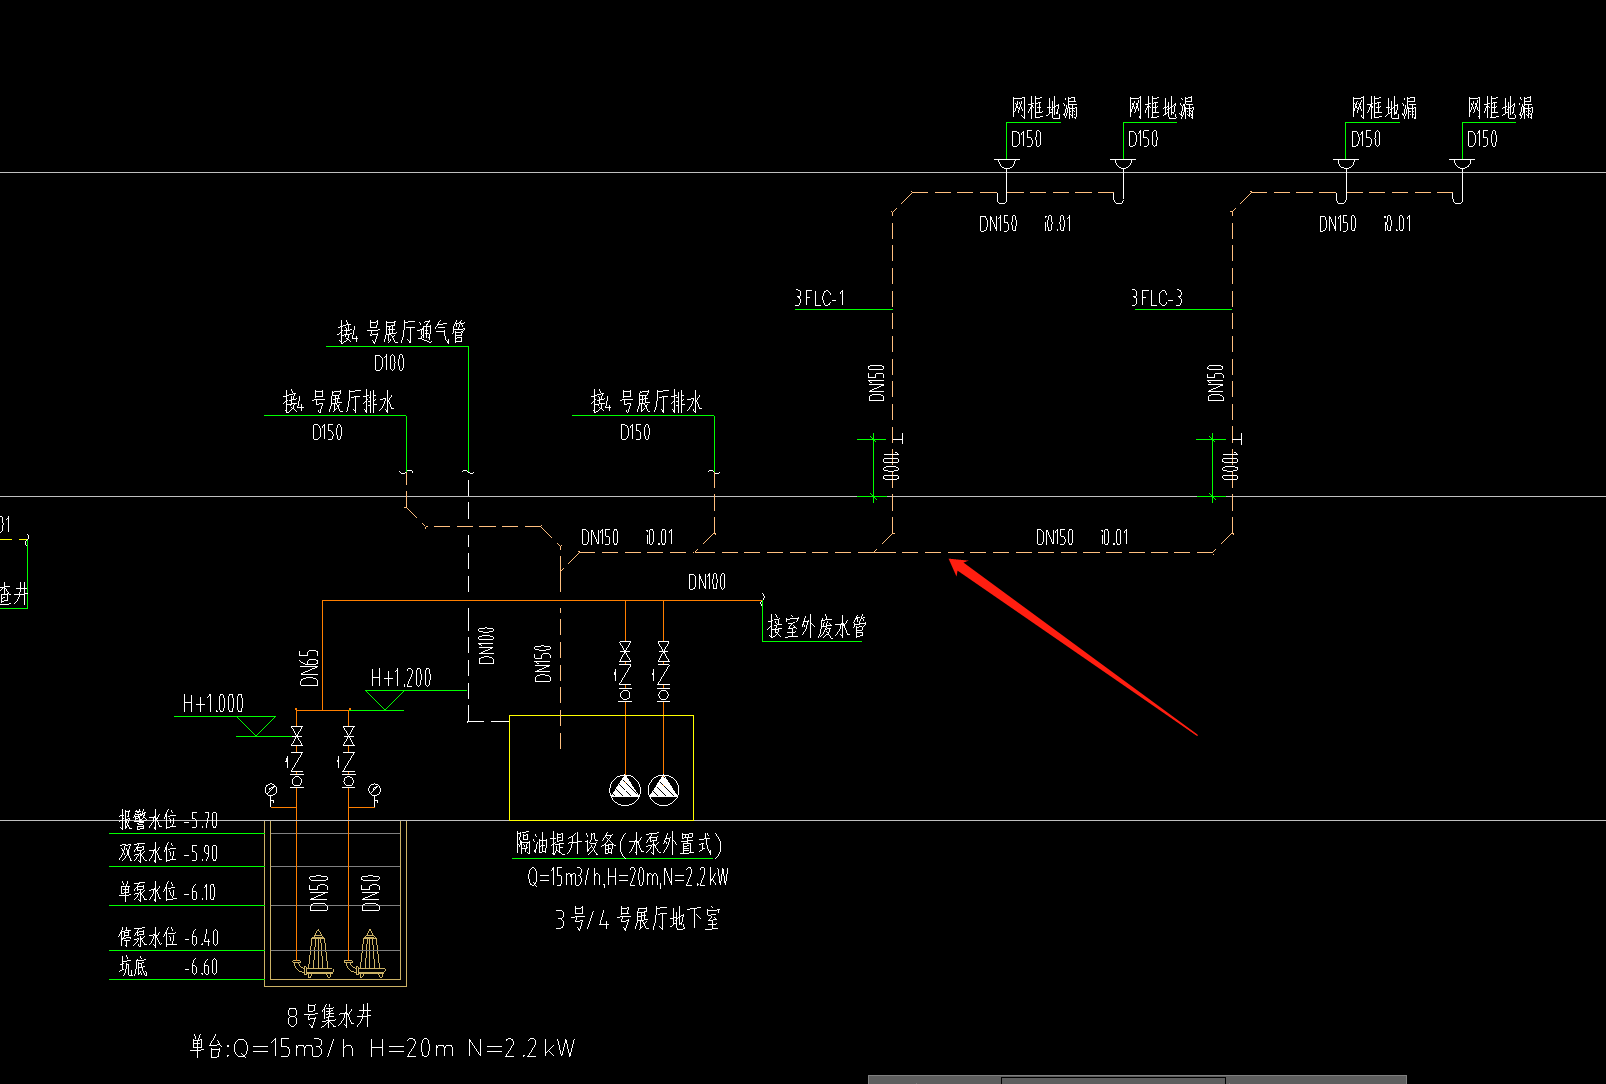The image size is (1606, 1084).
Task: Select the H+1.000 elevation text
Action: (x=213, y=704)
